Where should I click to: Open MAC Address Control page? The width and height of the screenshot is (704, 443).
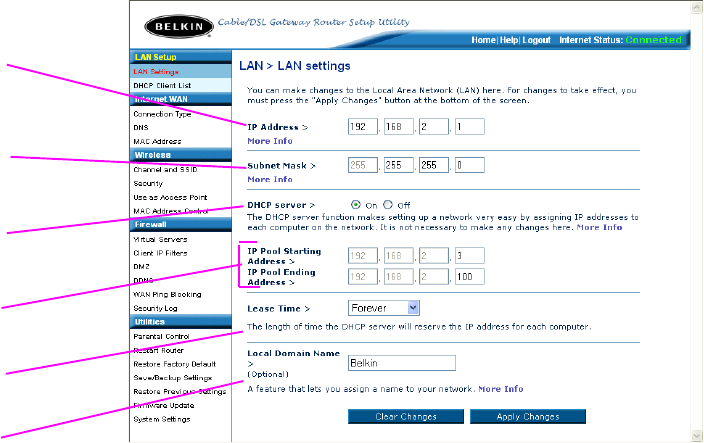coord(171,211)
